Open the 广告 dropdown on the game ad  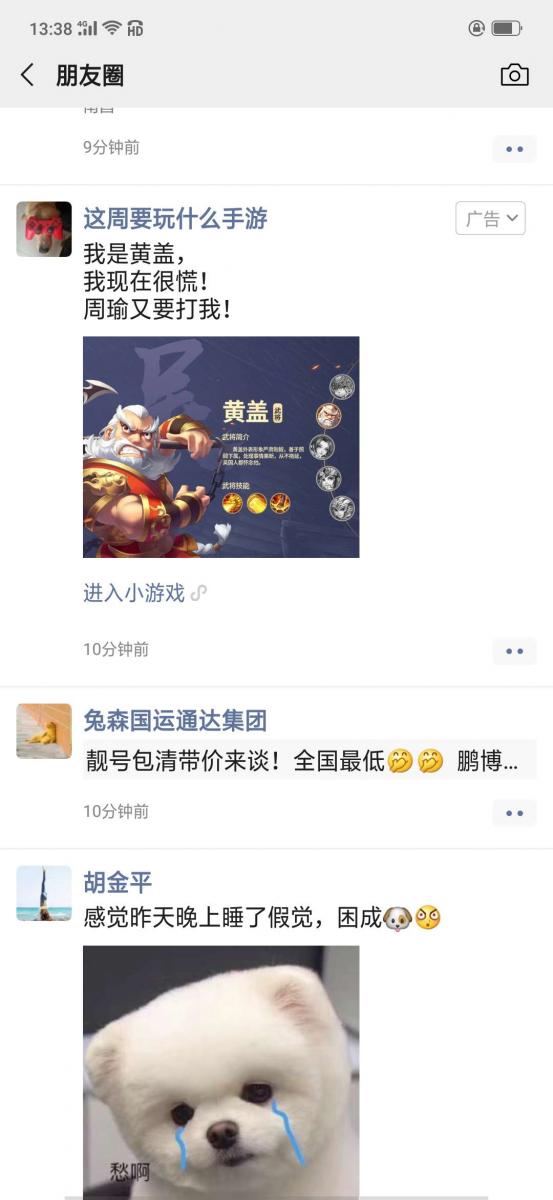click(x=490, y=218)
